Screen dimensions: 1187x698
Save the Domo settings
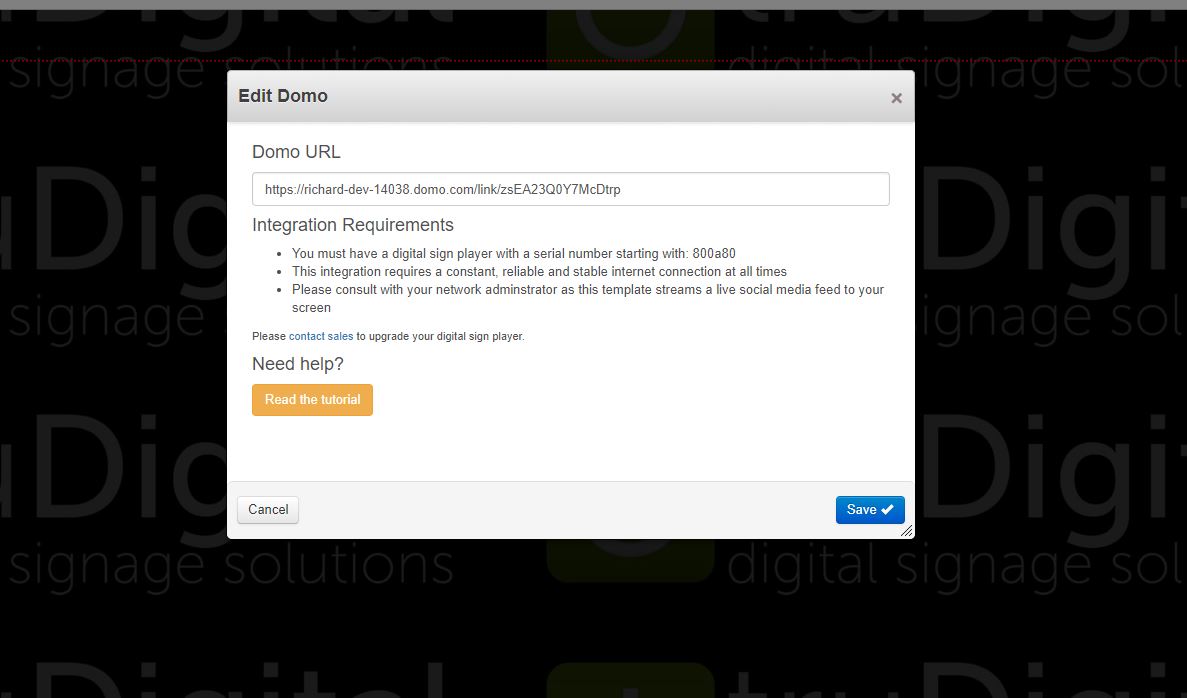[870, 509]
